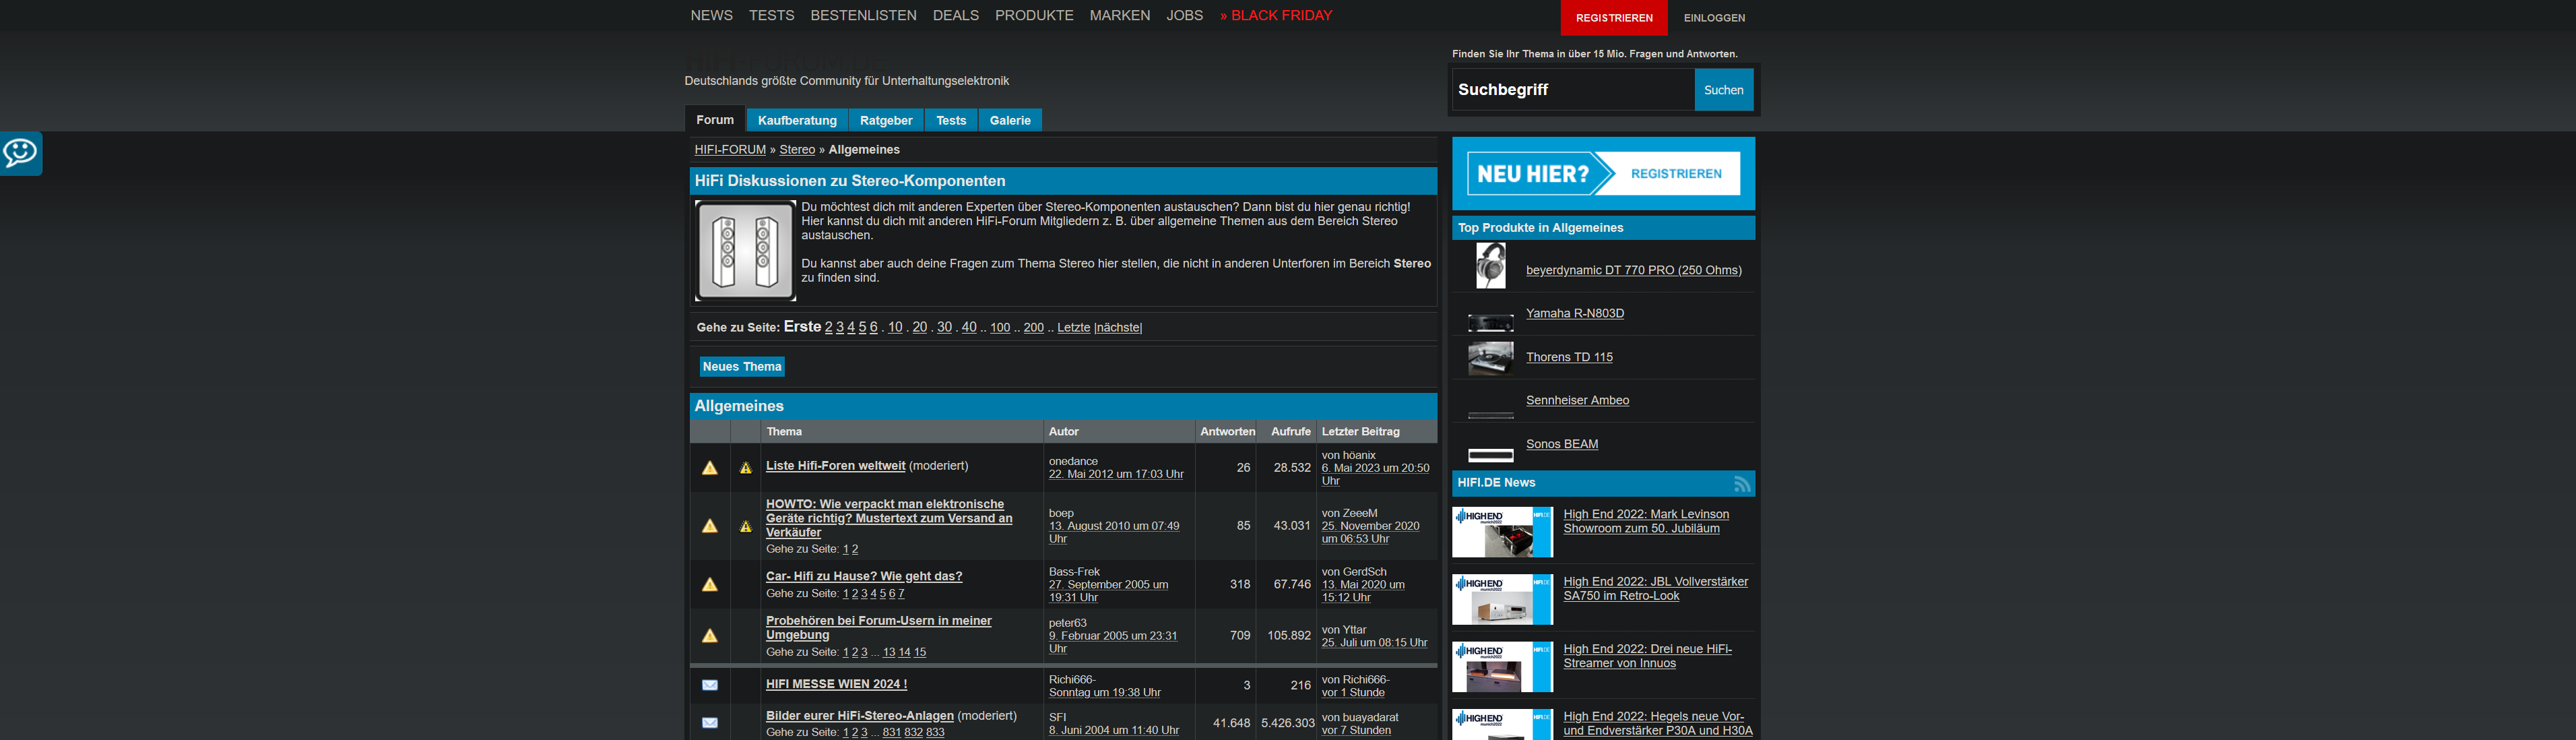The image size is (2576, 740).
Task: Open the Galerie tab
Action: click(1010, 119)
